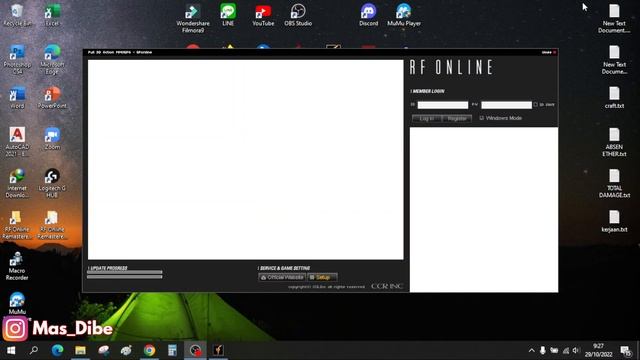Viewport: 640px width, 360px height.
Task: Open Chrome from the taskbar
Action: pyautogui.click(x=149, y=350)
